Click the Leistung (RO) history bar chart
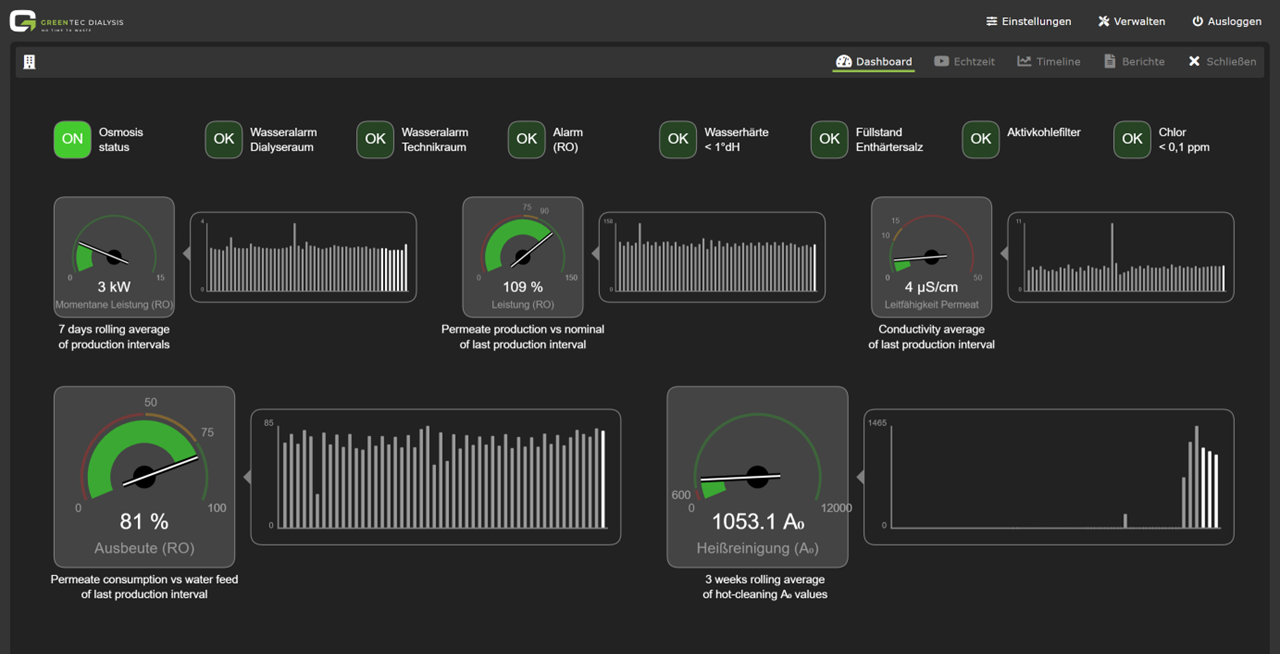The image size is (1280, 654). point(712,257)
